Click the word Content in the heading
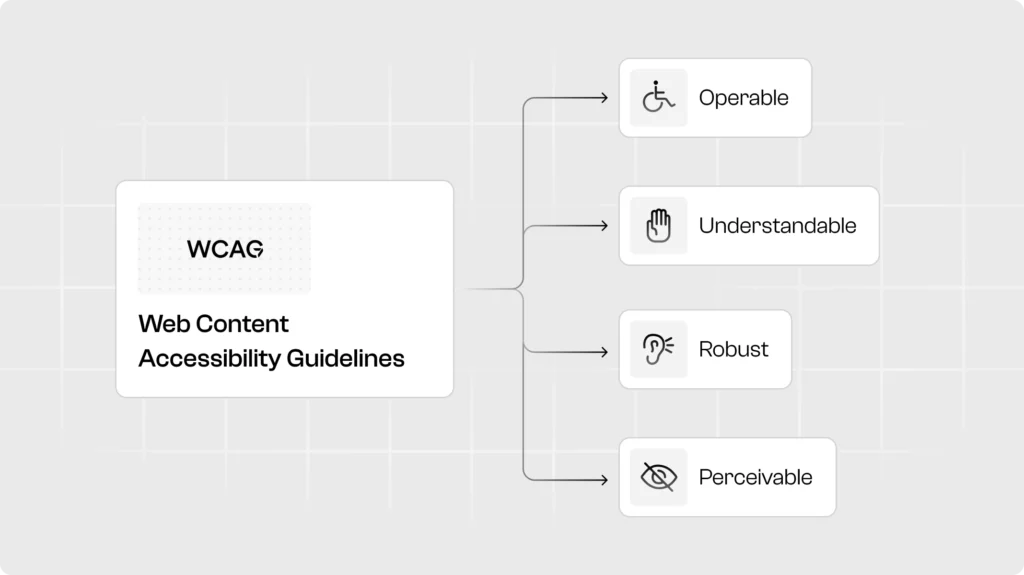 [x=242, y=324]
